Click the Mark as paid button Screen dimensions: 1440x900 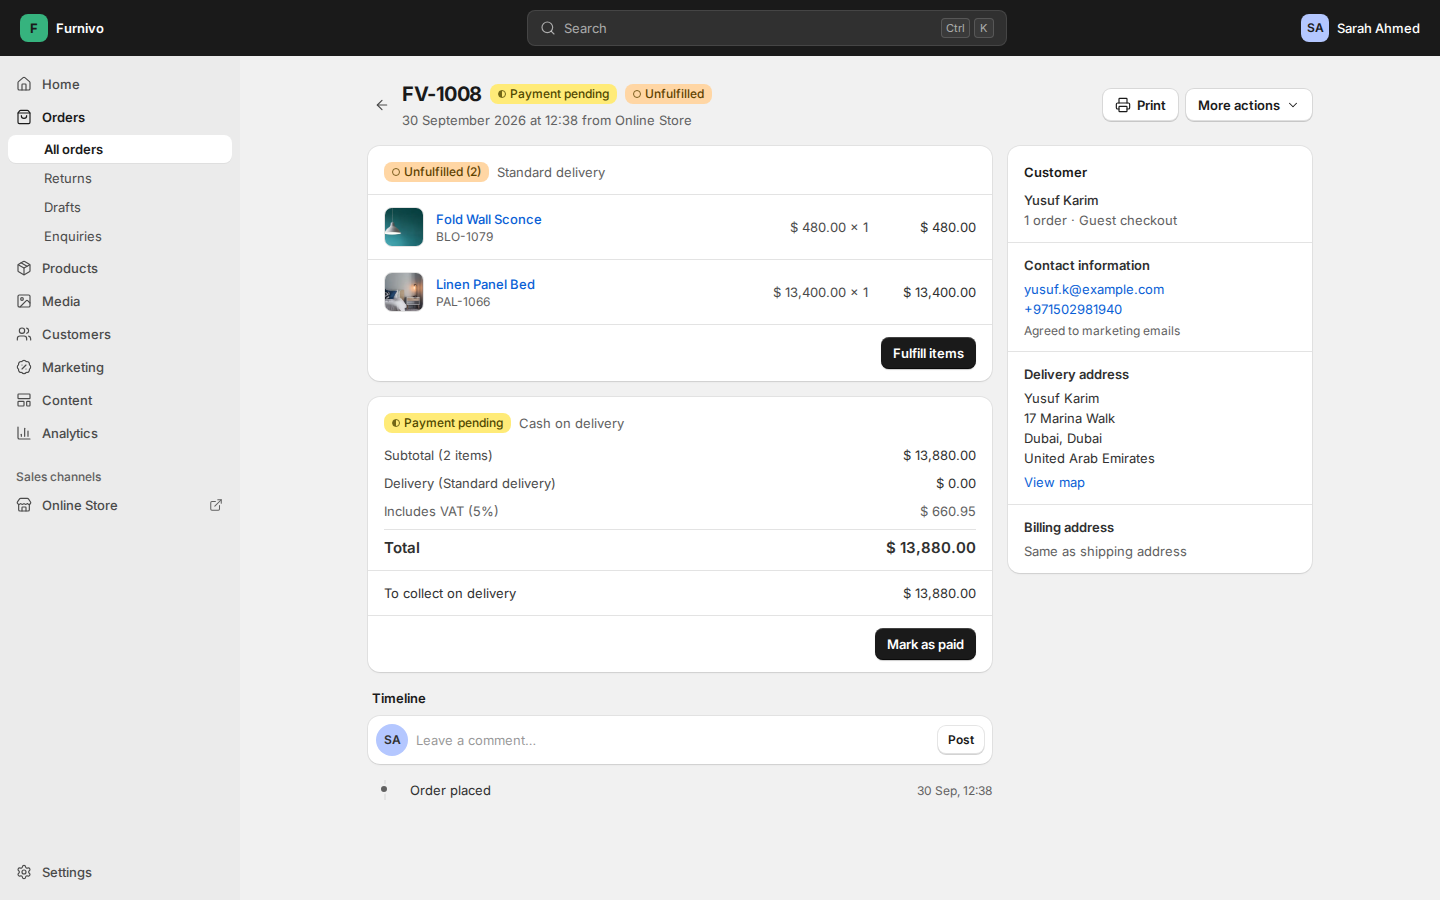[x=925, y=644]
